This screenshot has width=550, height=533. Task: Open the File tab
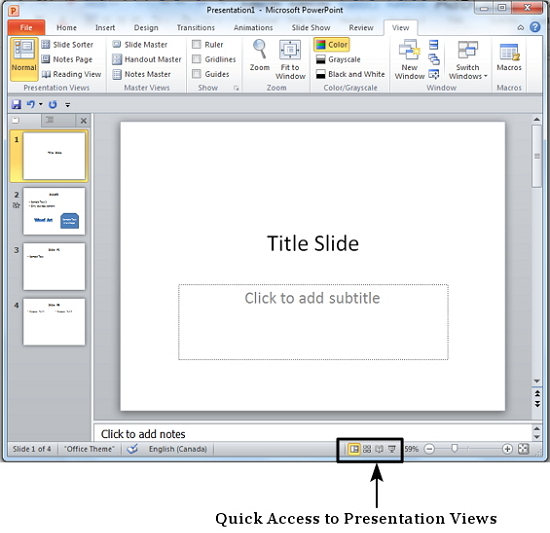click(x=26, y=27)
